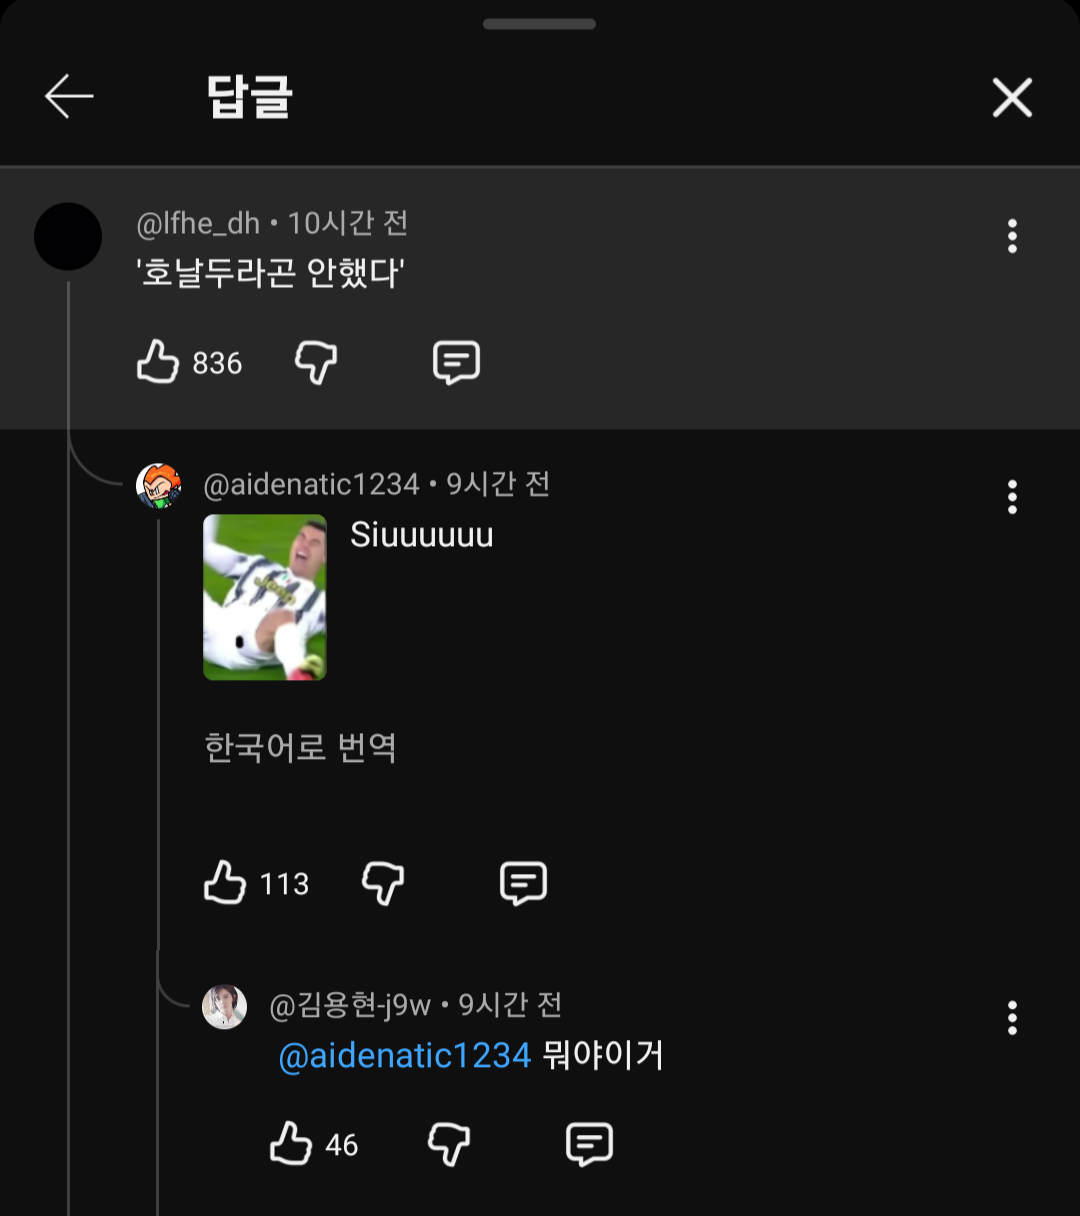Close the replies panel with X
Image resolution: width=1080 pixels, height=1216 pixels.
pos(1012,98)
